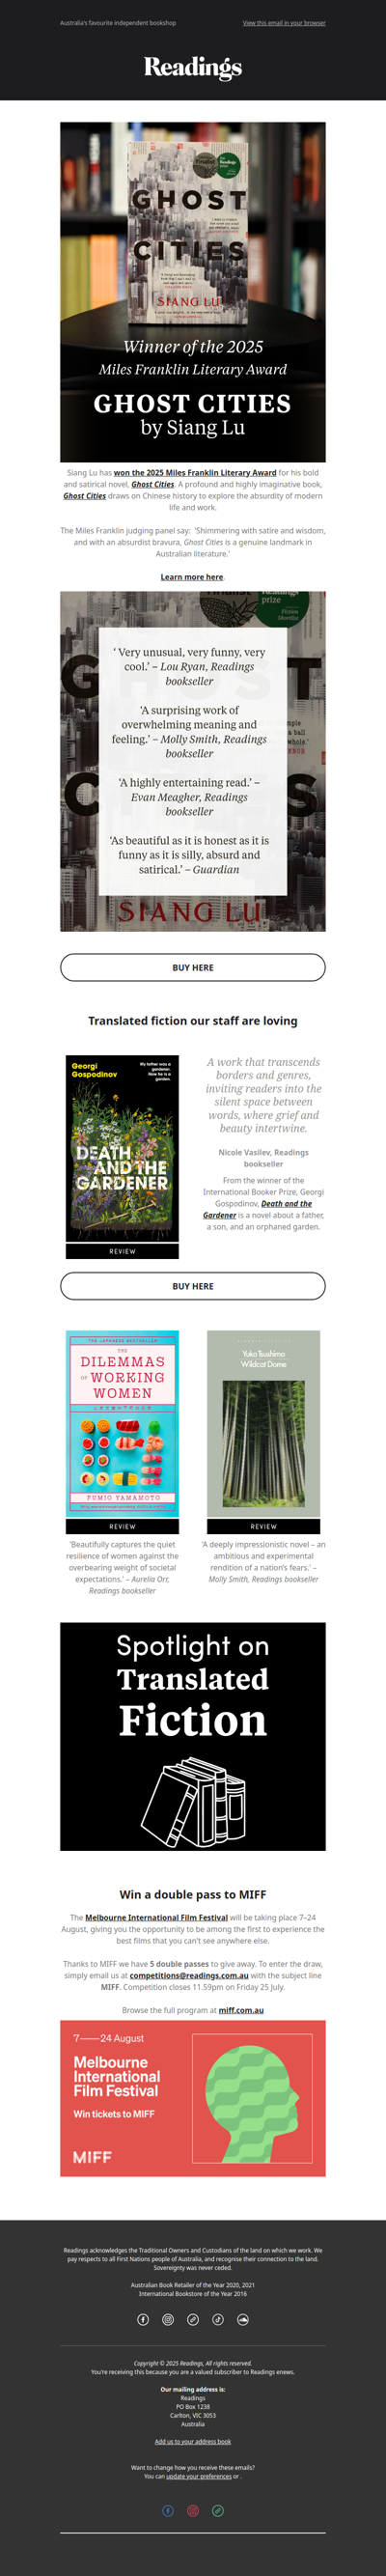386x2576 pixels.
Task: Click the white website link icon
Action: pos(193,2319)
